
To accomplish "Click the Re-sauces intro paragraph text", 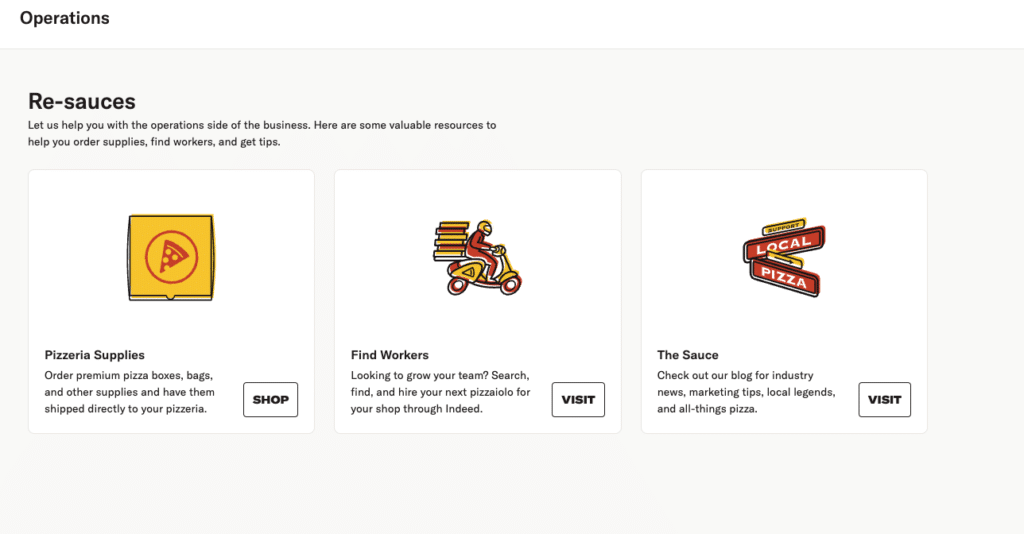I will 262,133.
